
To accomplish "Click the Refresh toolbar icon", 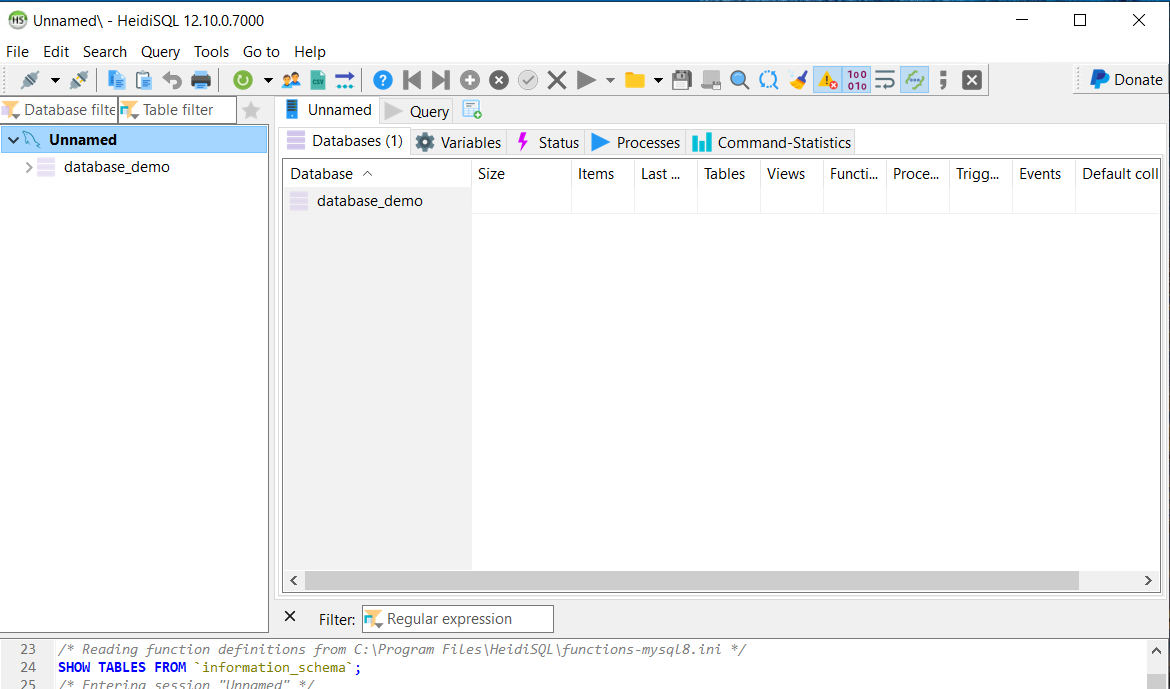I will point(242,80).
